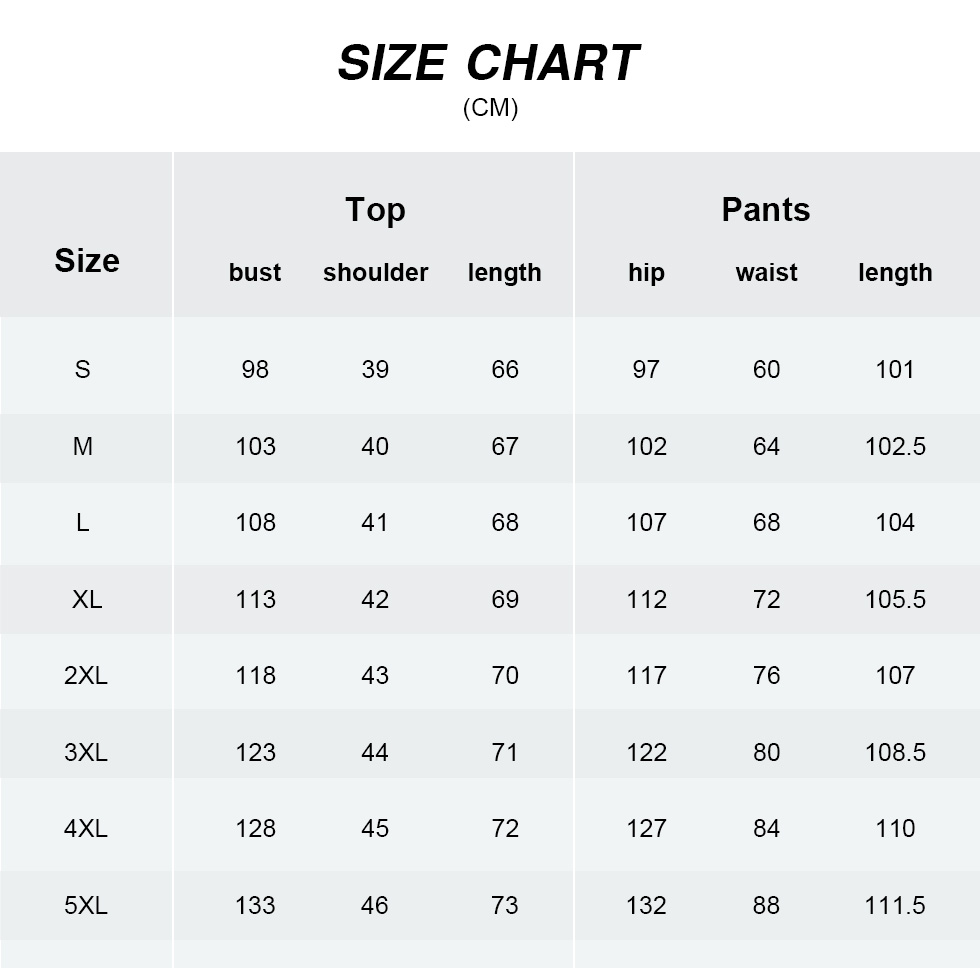The height and width of the screenshot is (968, 980).
Task: Click the hip column label
Action: pyautogui.click(x=646, y=272)
